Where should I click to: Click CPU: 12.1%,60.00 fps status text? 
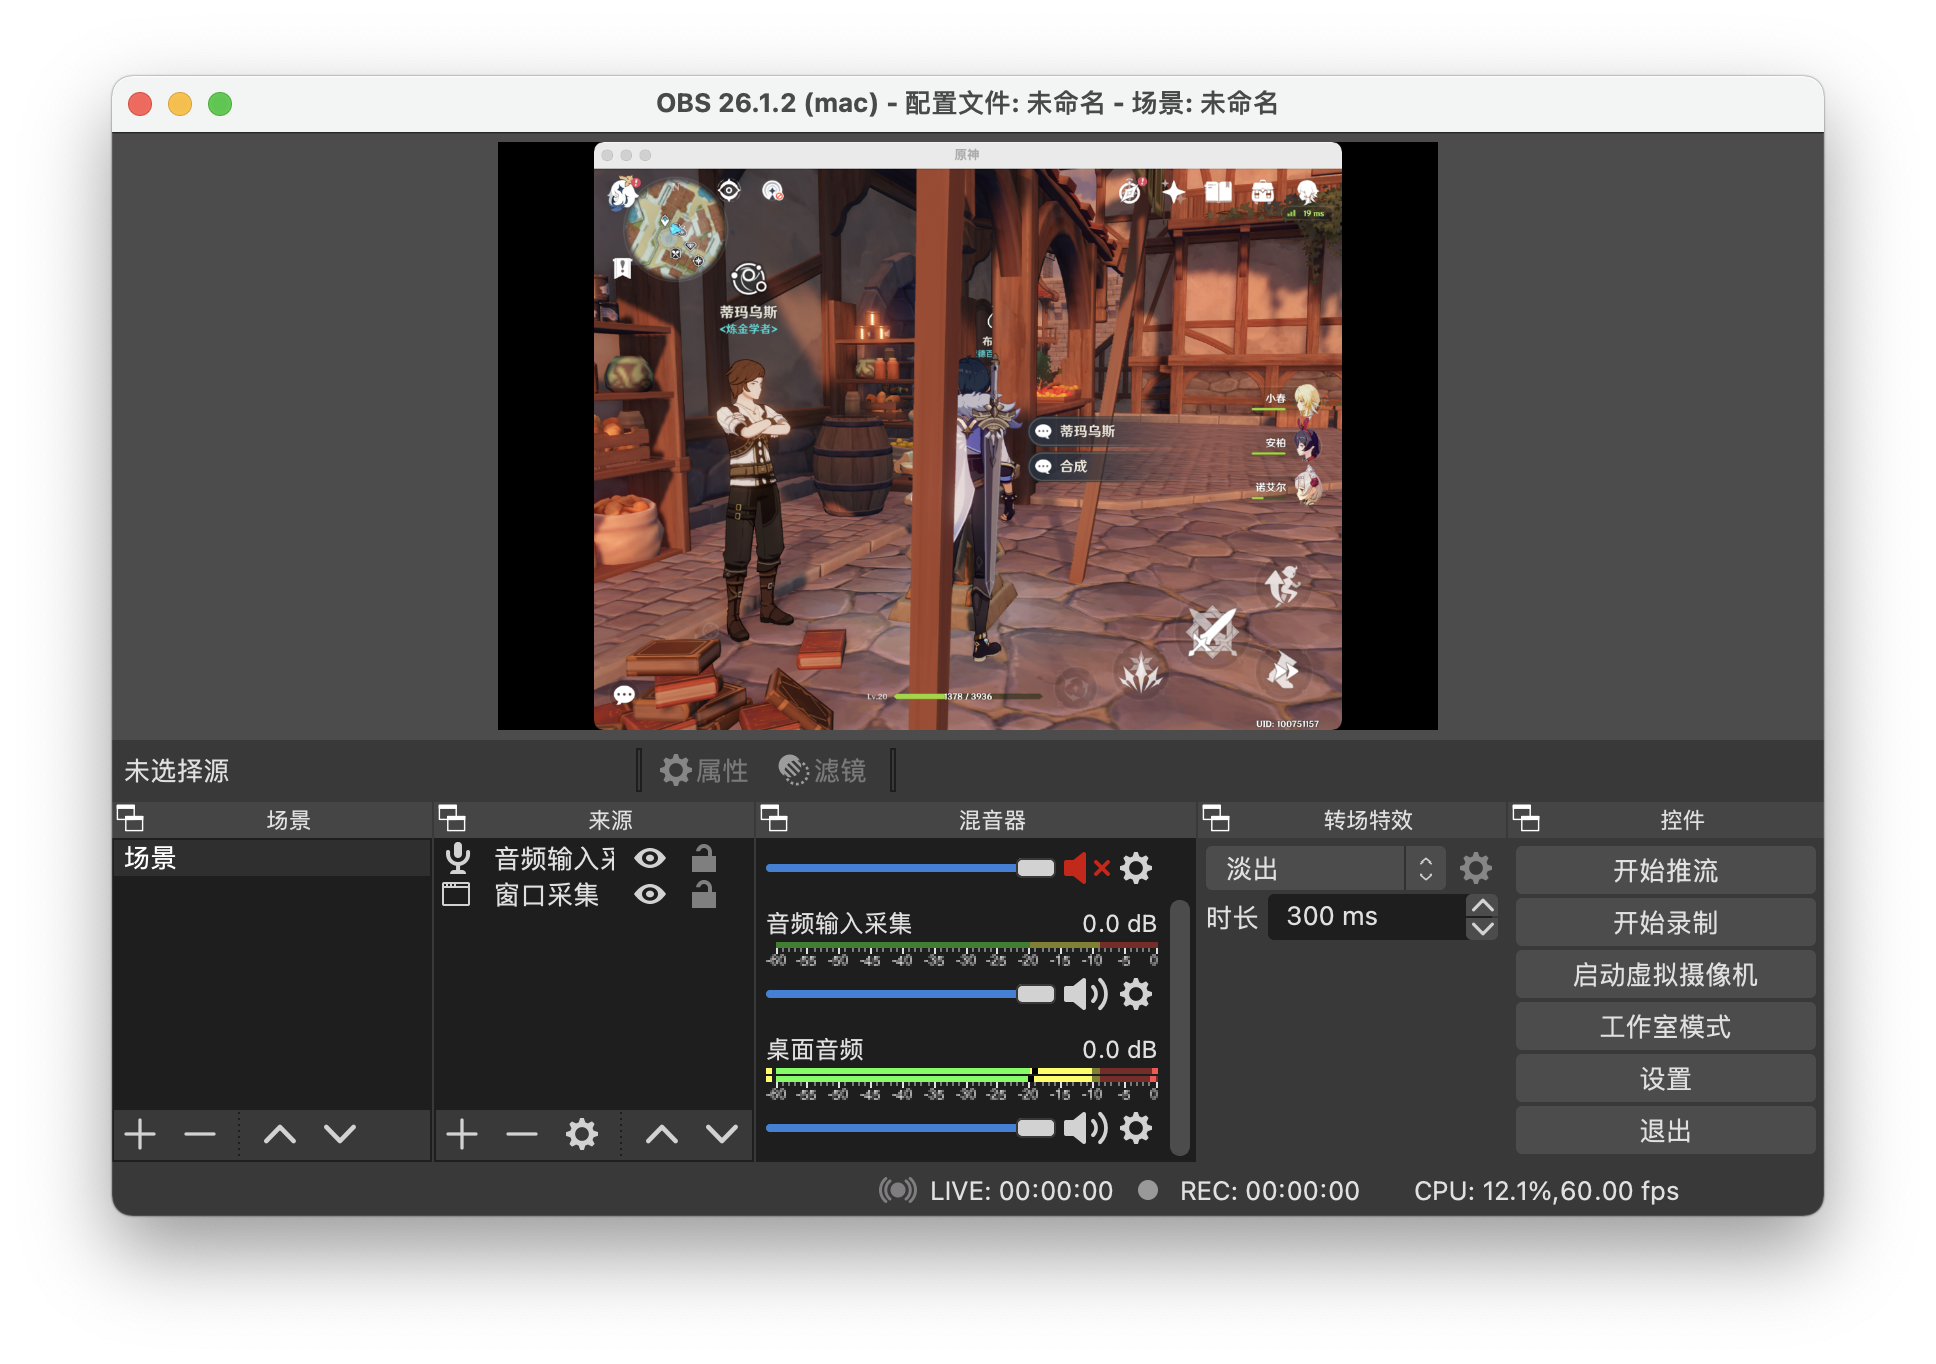click(x=1546, y=1190)
